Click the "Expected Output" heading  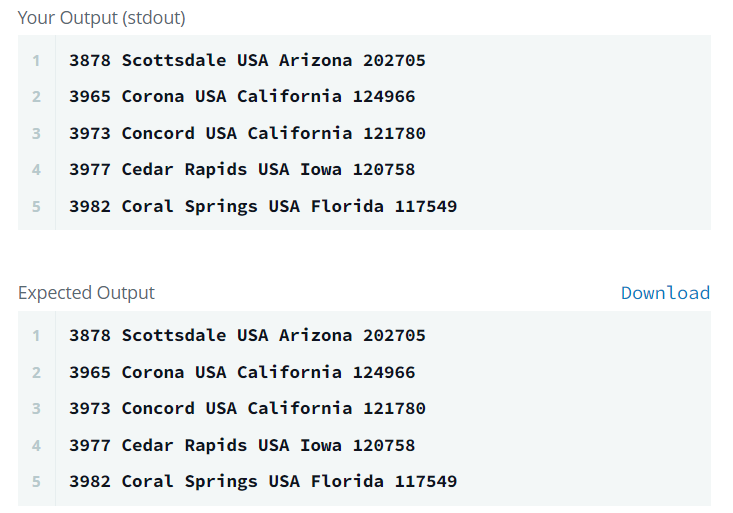pyautogui.click(x=86, y=293)
